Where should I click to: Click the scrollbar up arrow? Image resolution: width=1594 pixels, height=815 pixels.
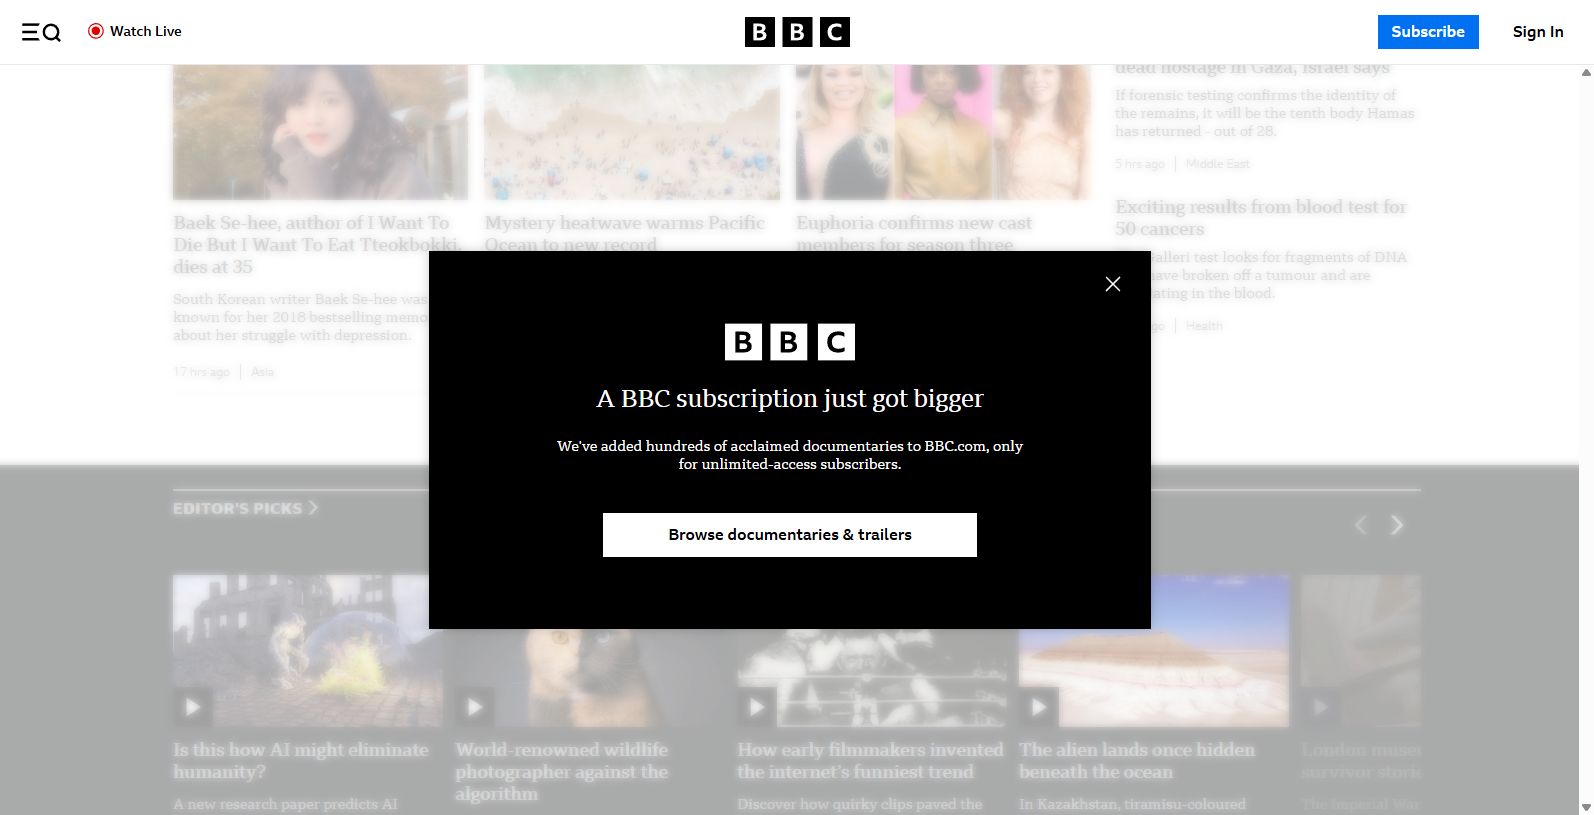coord(1586,72)
